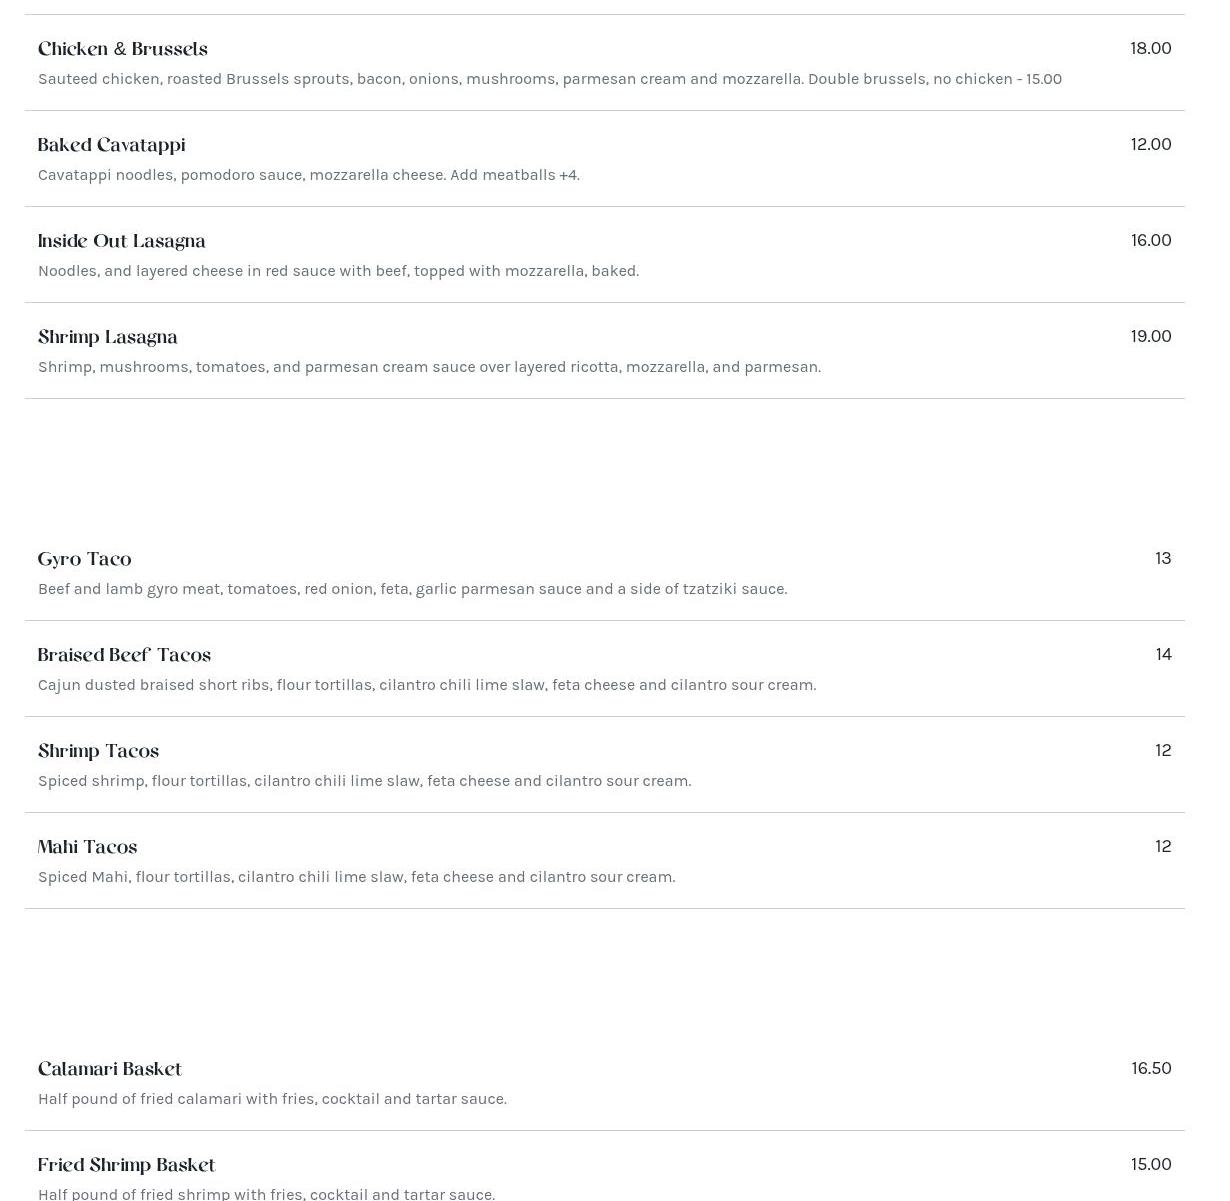This screenshot has height=1201, width=1230.
Task: Click the Fried Shrimp Basket heading
Action: tap(126, 1165)
